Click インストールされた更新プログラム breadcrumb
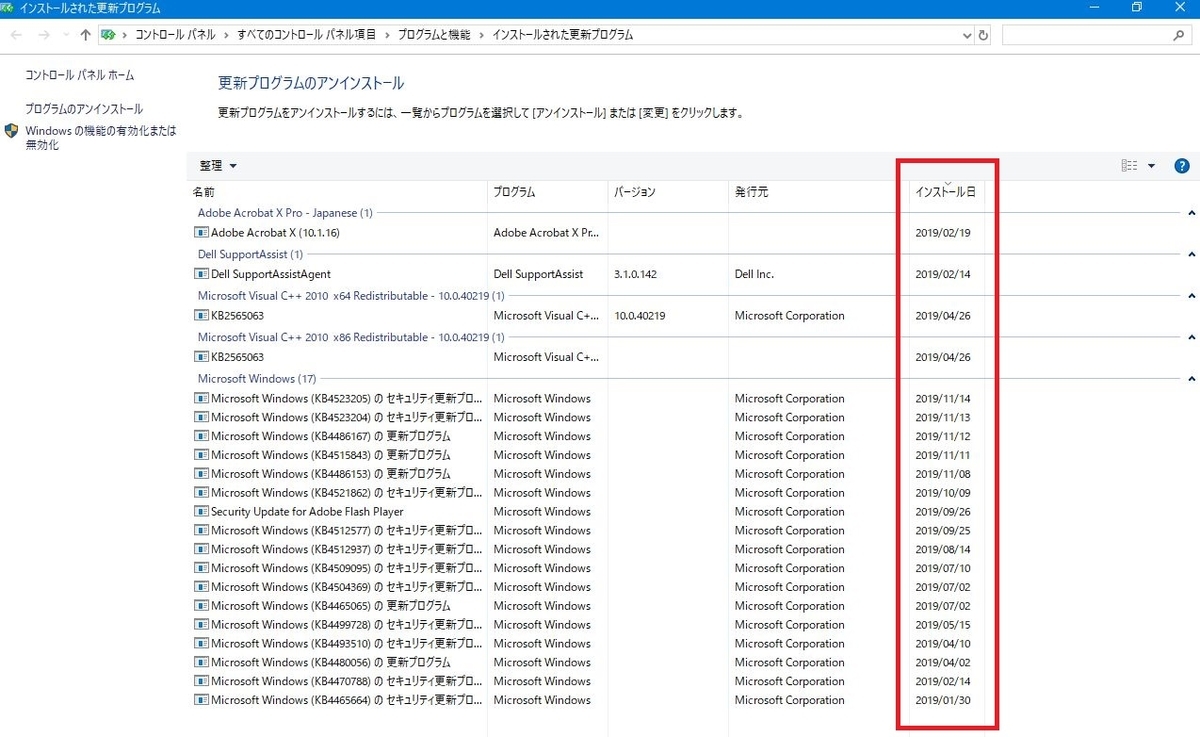 pyautogui.click(x=562, y=35)
